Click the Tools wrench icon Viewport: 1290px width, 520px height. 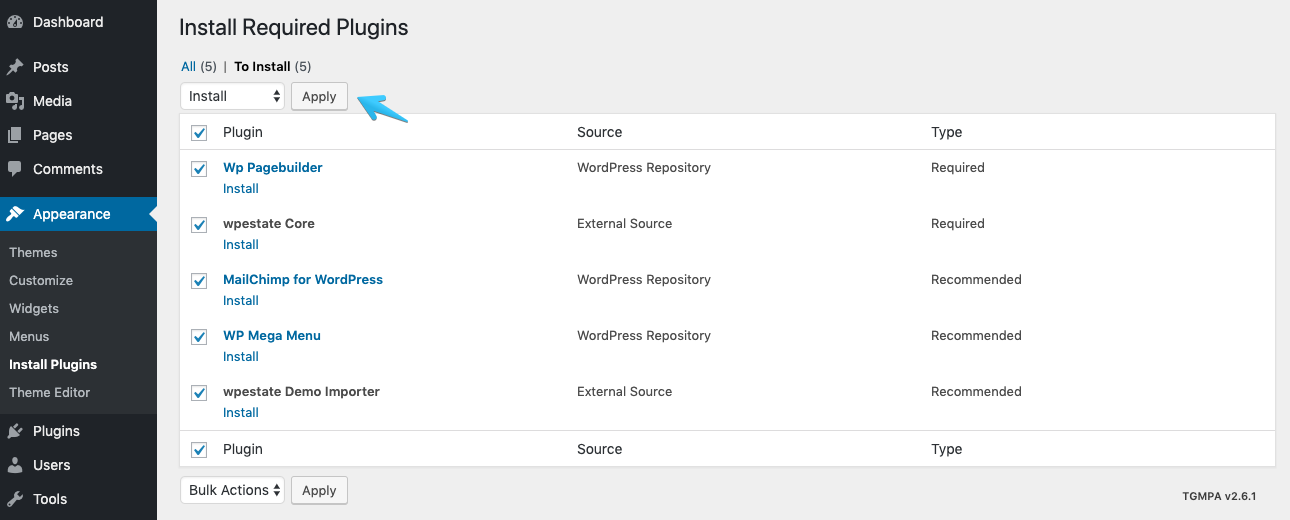click(15, 499)
